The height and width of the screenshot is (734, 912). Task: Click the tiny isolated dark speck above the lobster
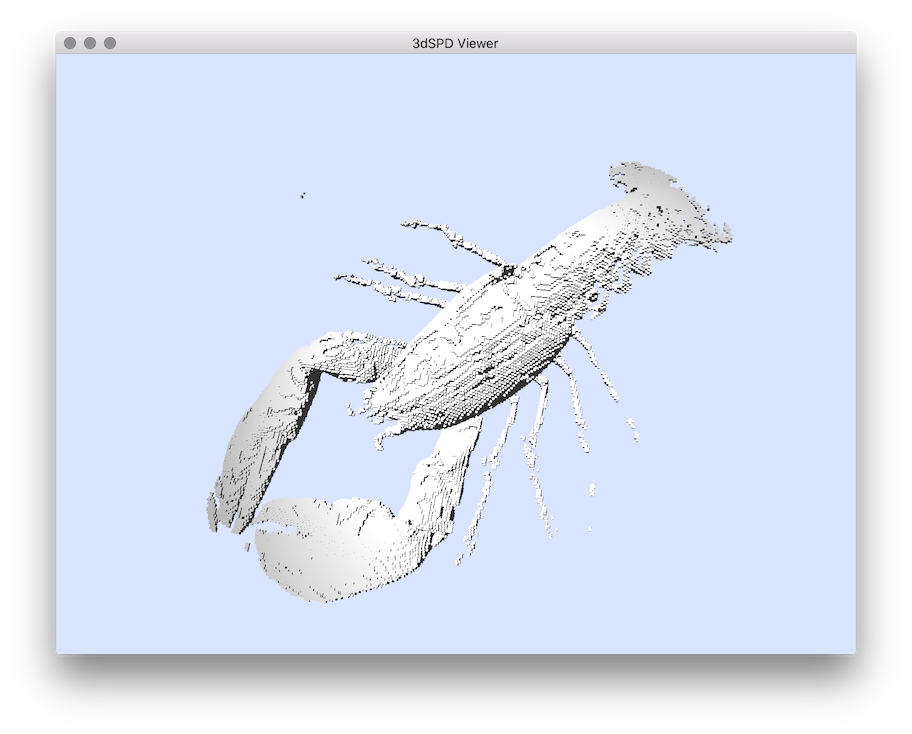coord(303,195)
